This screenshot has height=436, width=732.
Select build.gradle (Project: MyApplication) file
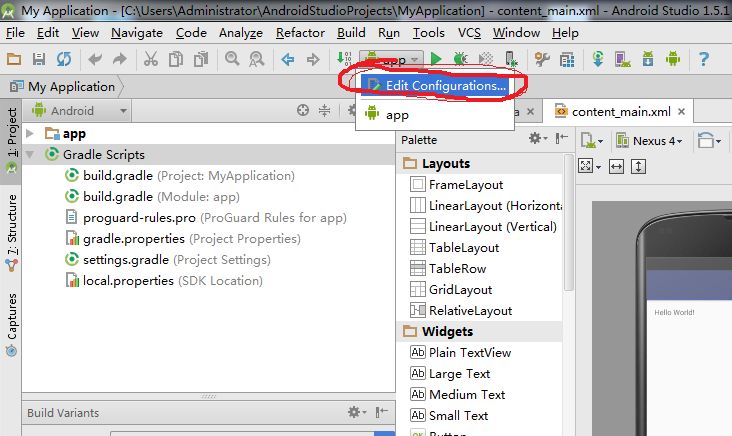tap(180, 176)
